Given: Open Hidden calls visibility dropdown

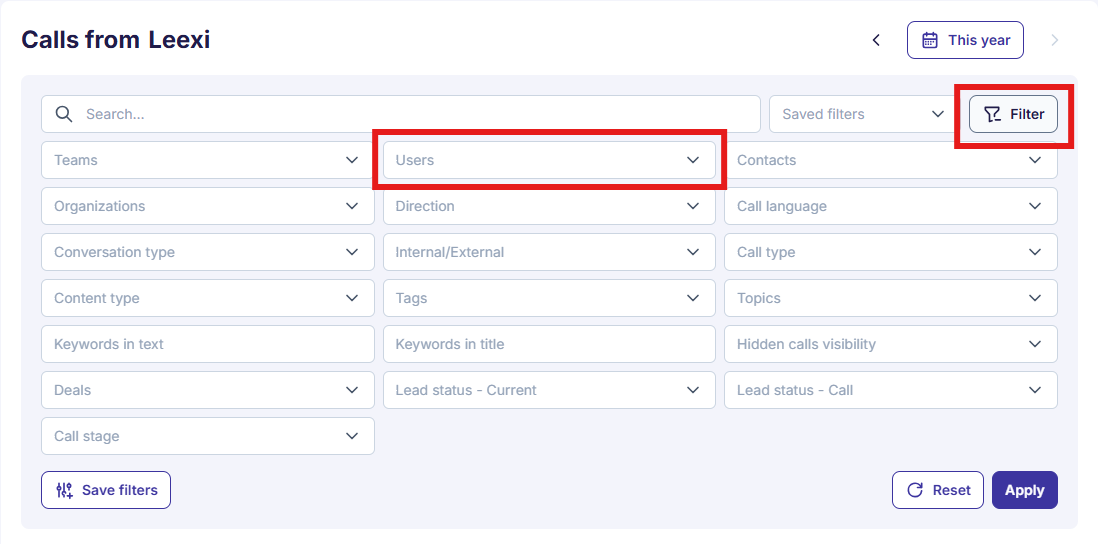Looking at the screenshot, I should [x=891, y=344].
